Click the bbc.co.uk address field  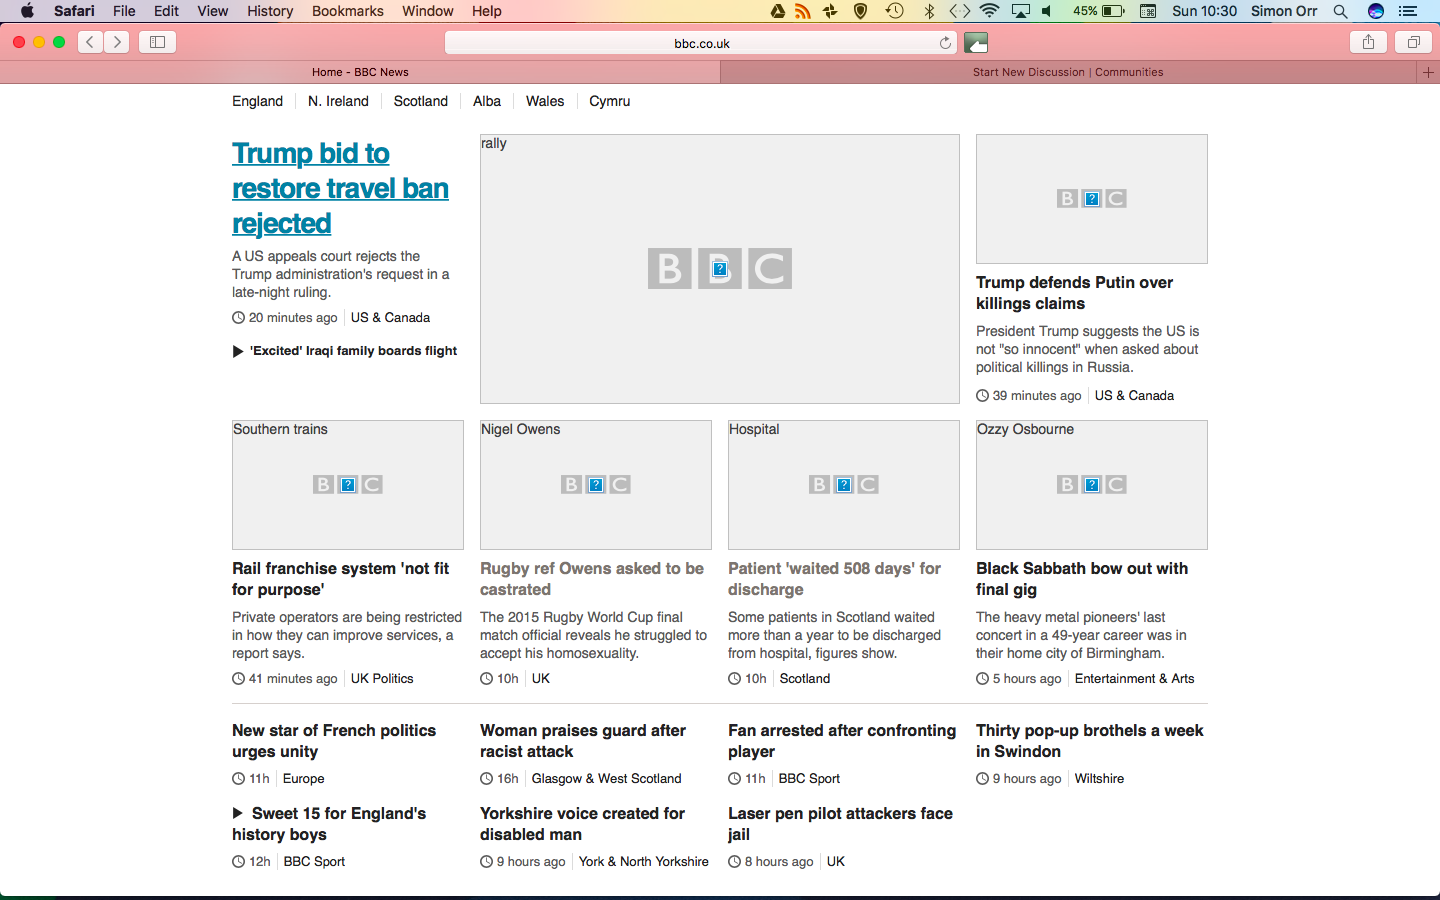tap(701, 43)
